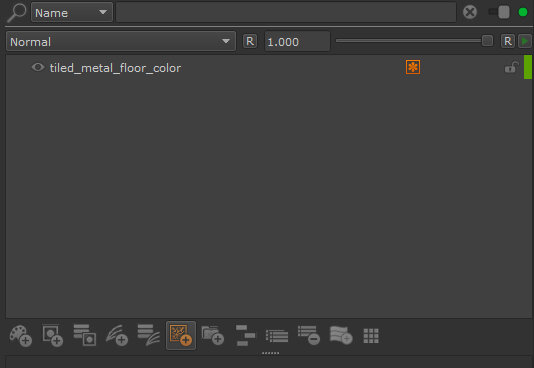This screenshot has height=368, width=534.
Task: Click the bulleted list layers icon
Action: click(x=277, y=336)
